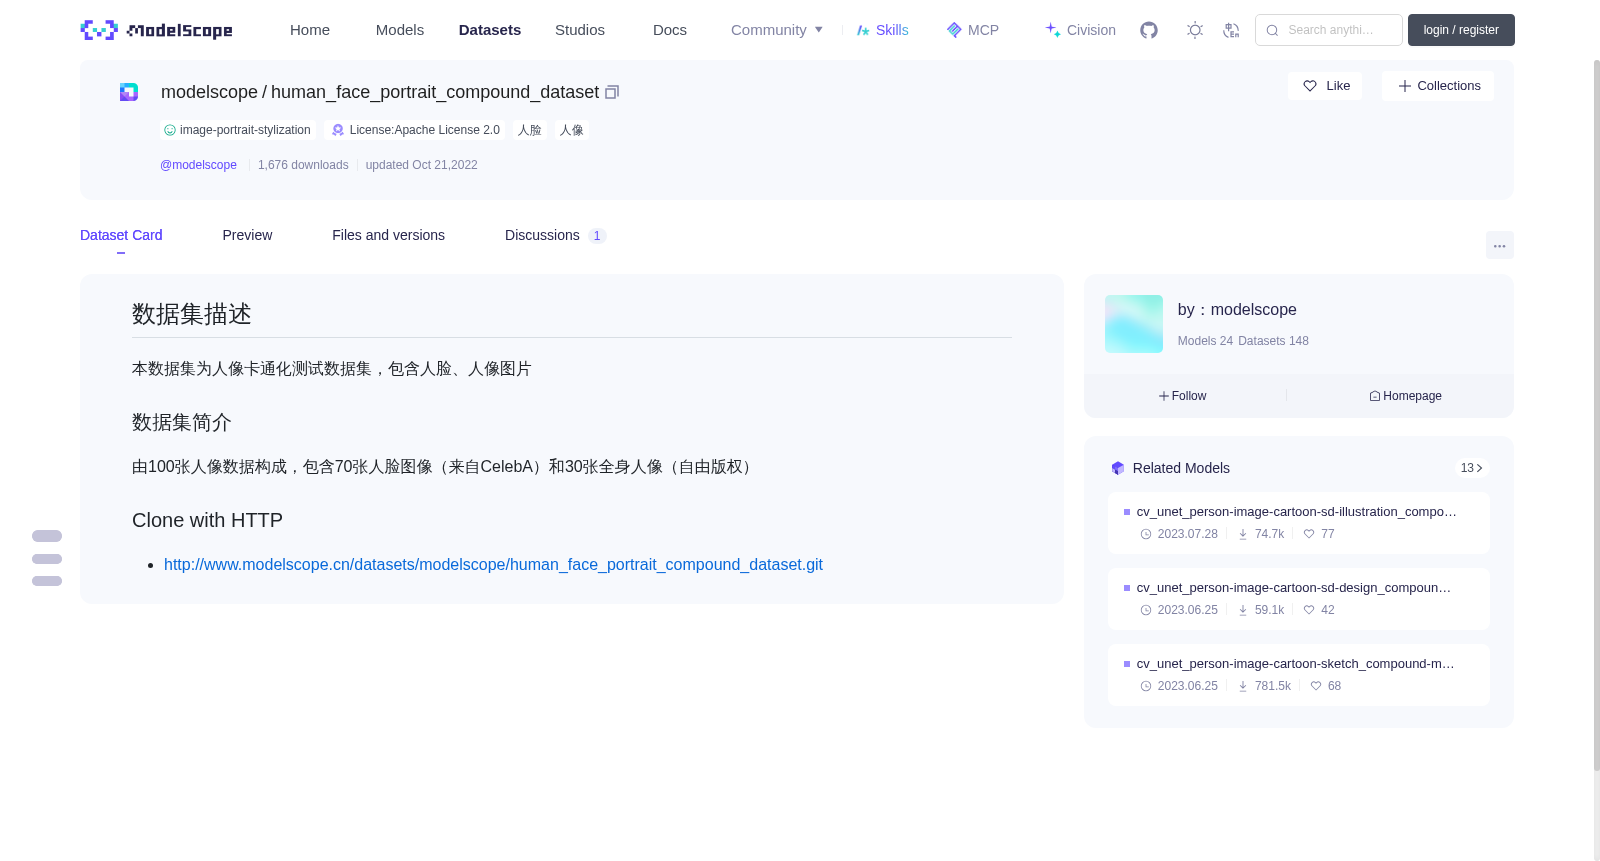The width and height of the screenshot is (1600, 861).
Task: Open the three-dots more options button
Action: [x=1500, y=245]
